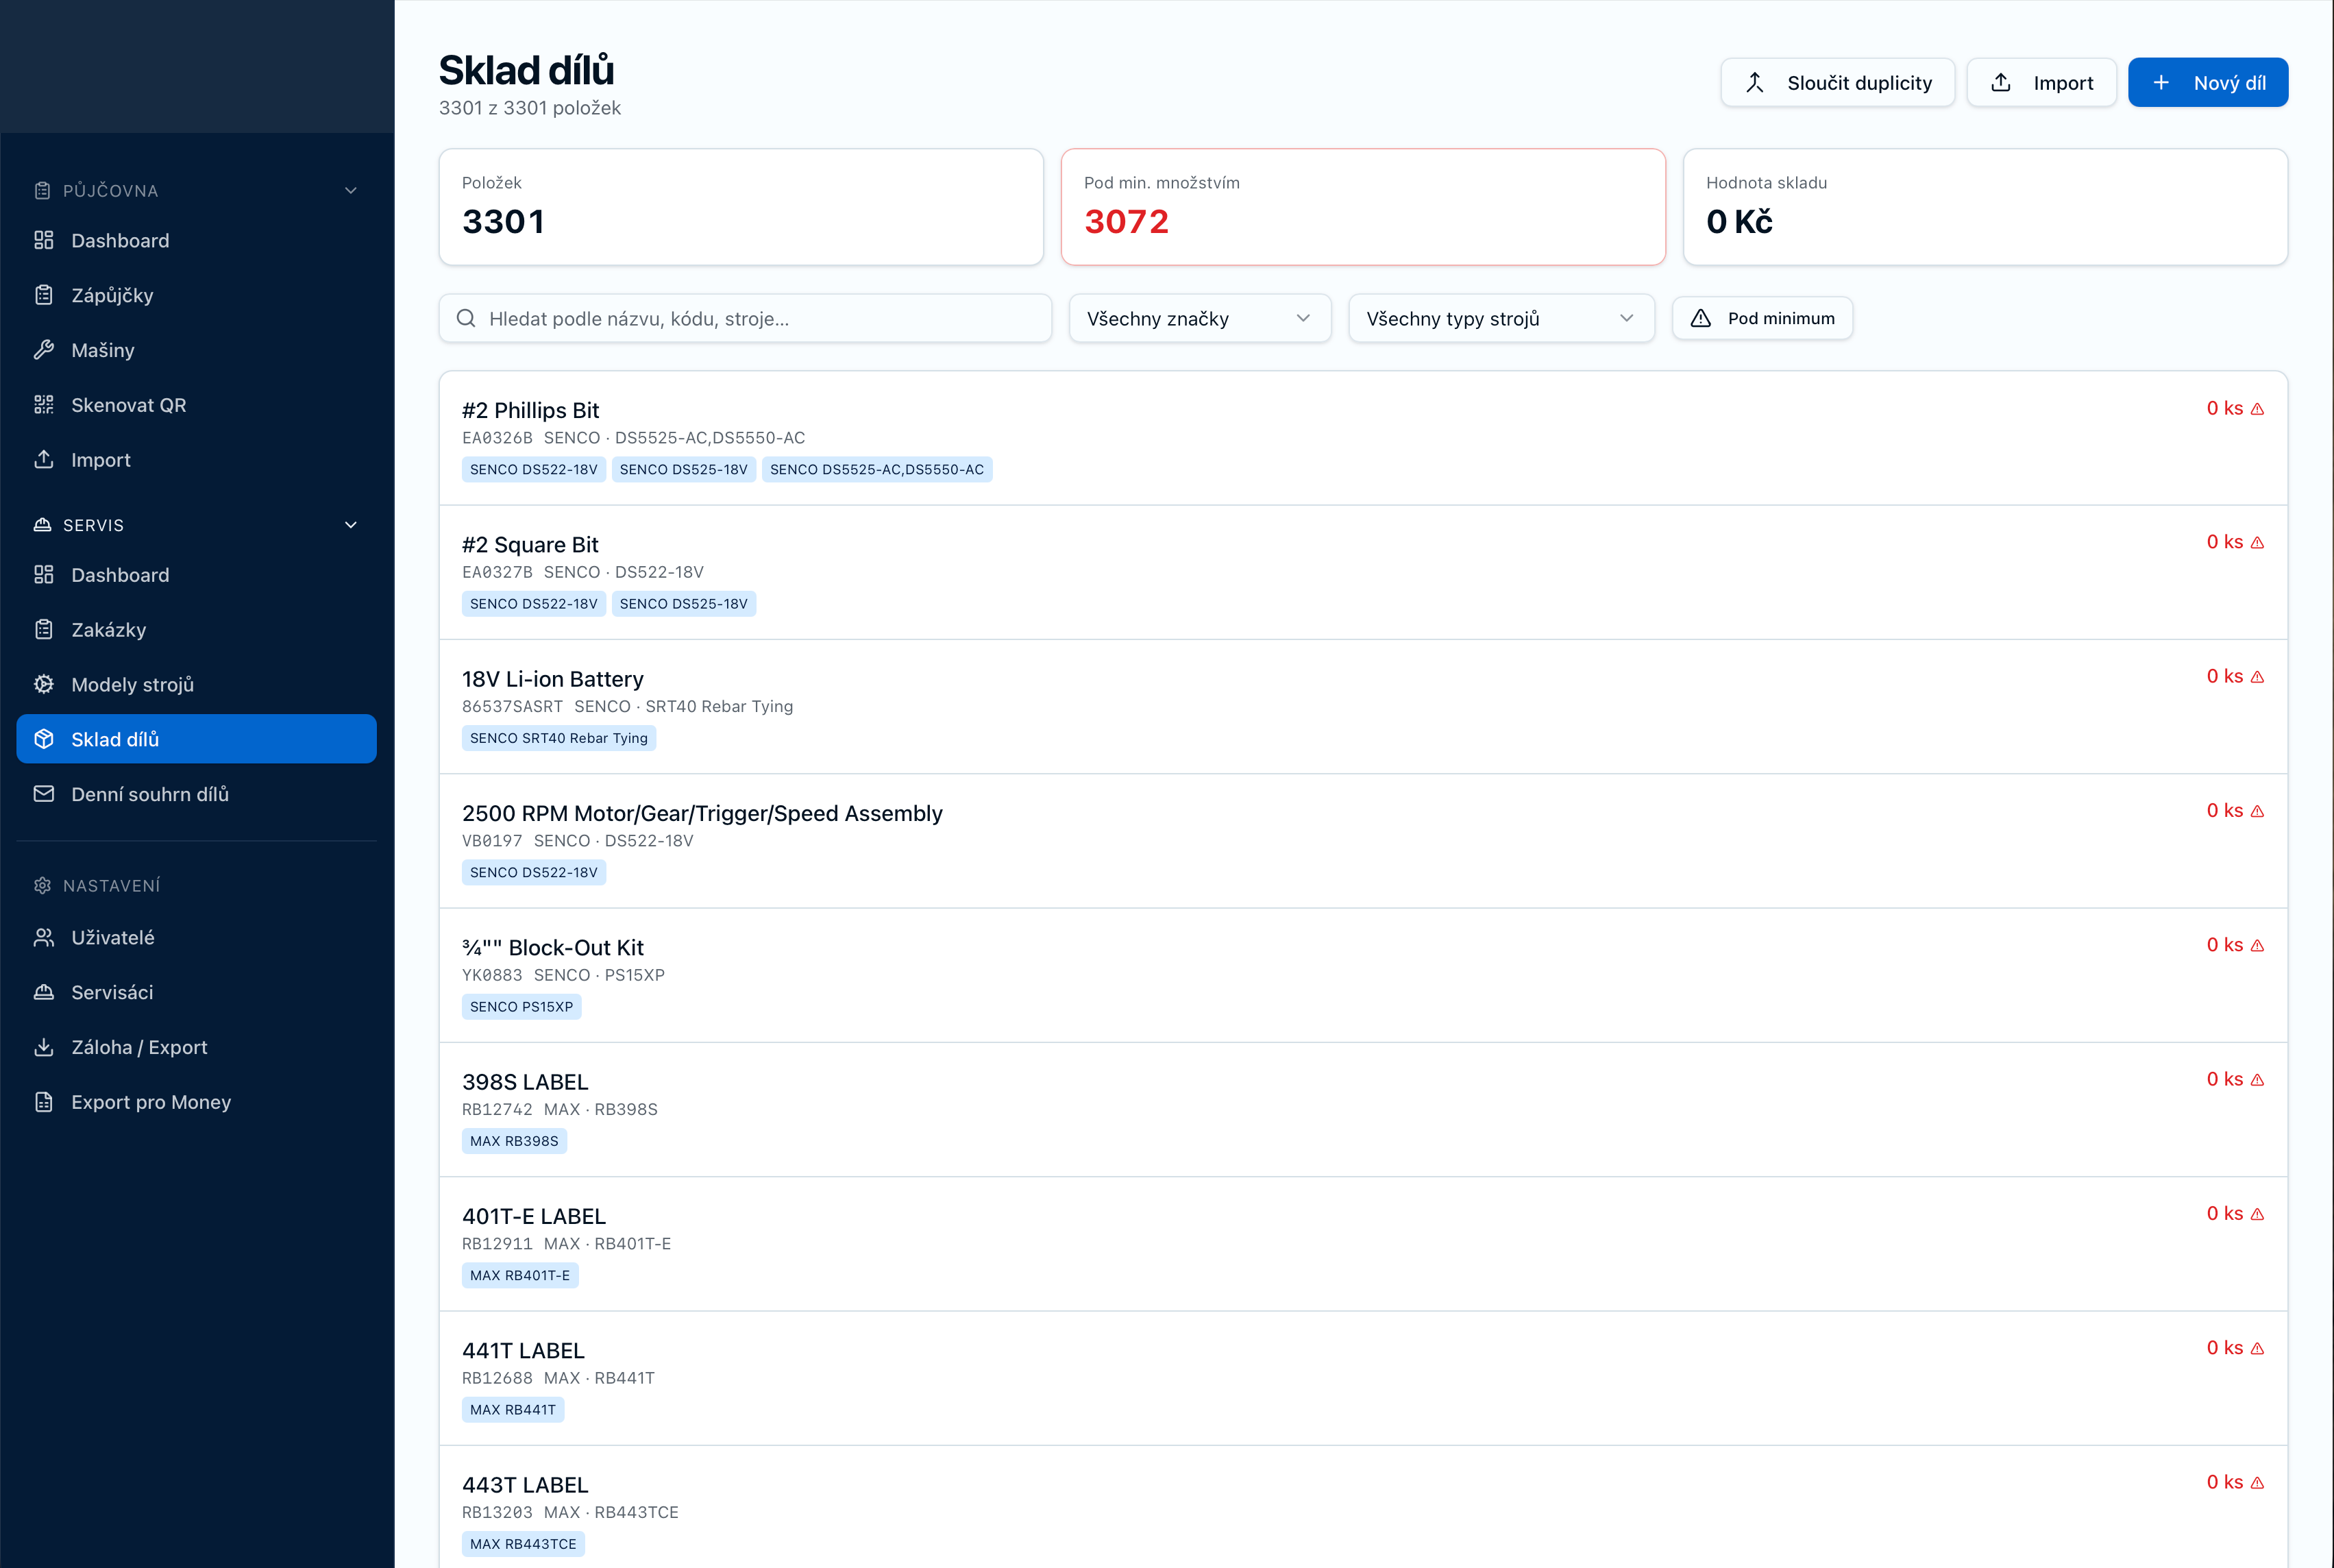Open the Všechny typy strojů dropdown

coord(1501,318)
